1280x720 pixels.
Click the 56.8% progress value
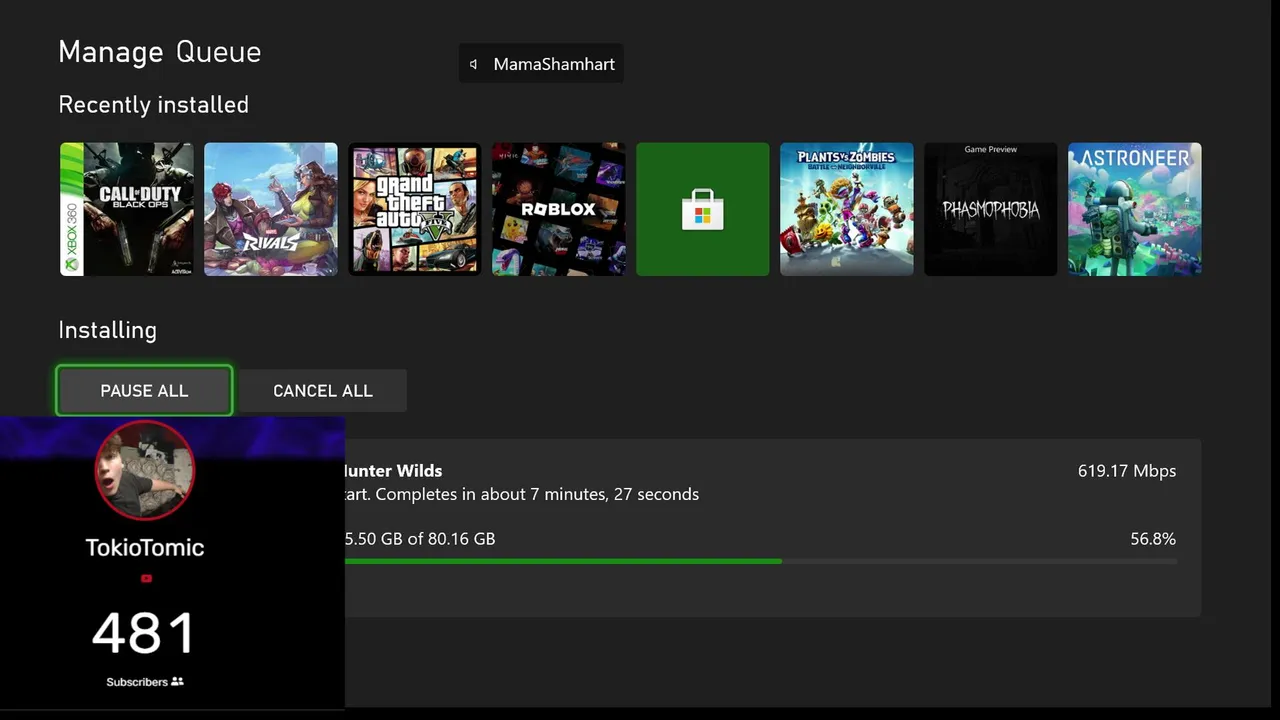pyautogui.click(x=1153, y=539)
